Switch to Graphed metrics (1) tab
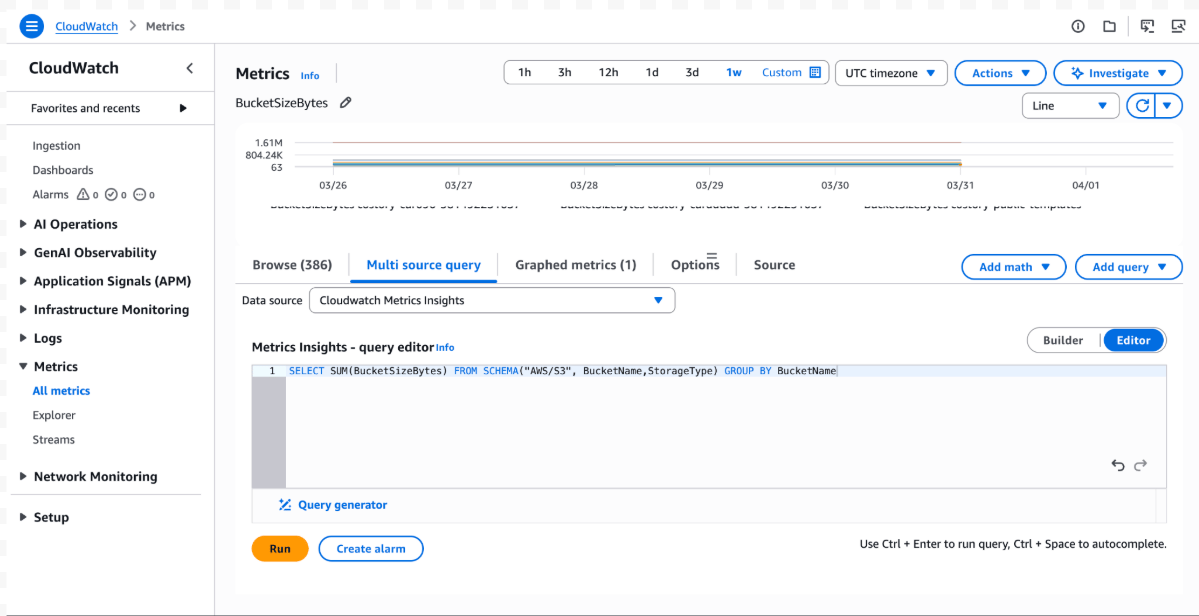Image resolution: width=1199 pixels, height=616 pixels. (x=576, y=264)
